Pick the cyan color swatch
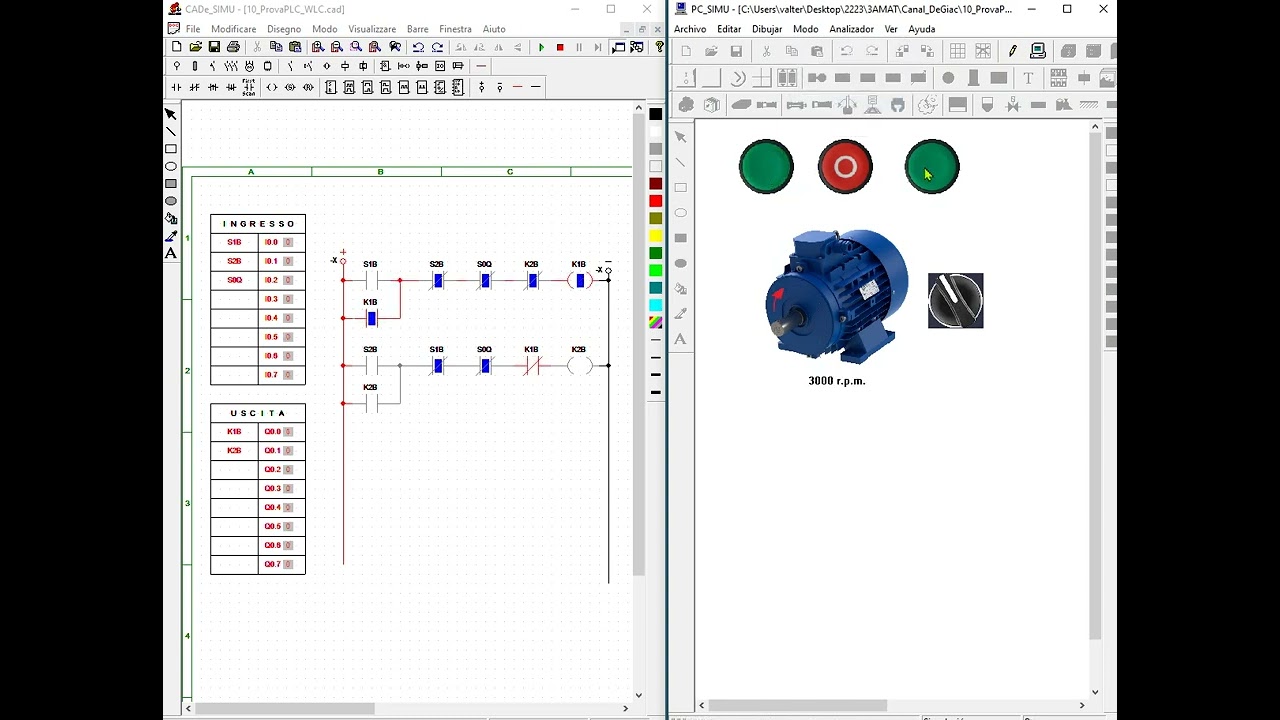 tap(656, 305)
